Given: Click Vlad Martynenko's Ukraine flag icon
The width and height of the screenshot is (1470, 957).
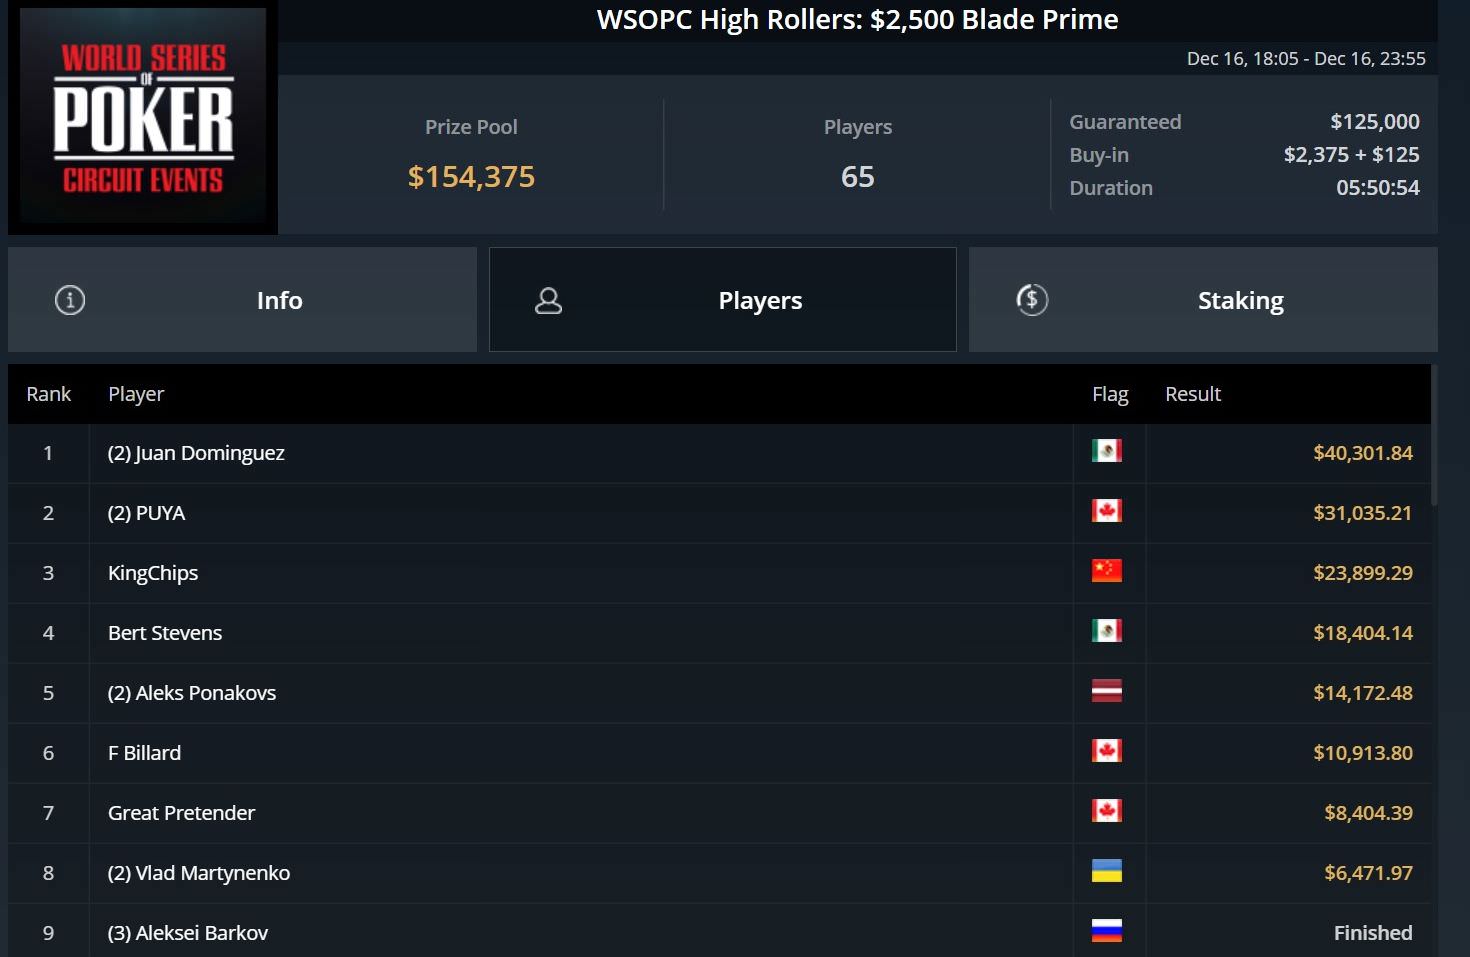Looking at the screenshot, I should click(x=1106, y=871).
